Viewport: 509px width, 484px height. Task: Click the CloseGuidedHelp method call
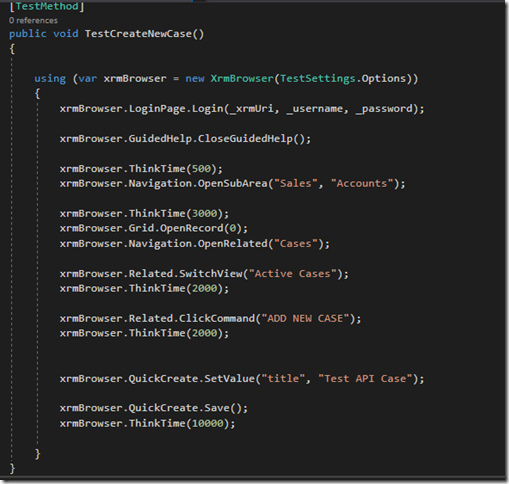tap(245, 139)
